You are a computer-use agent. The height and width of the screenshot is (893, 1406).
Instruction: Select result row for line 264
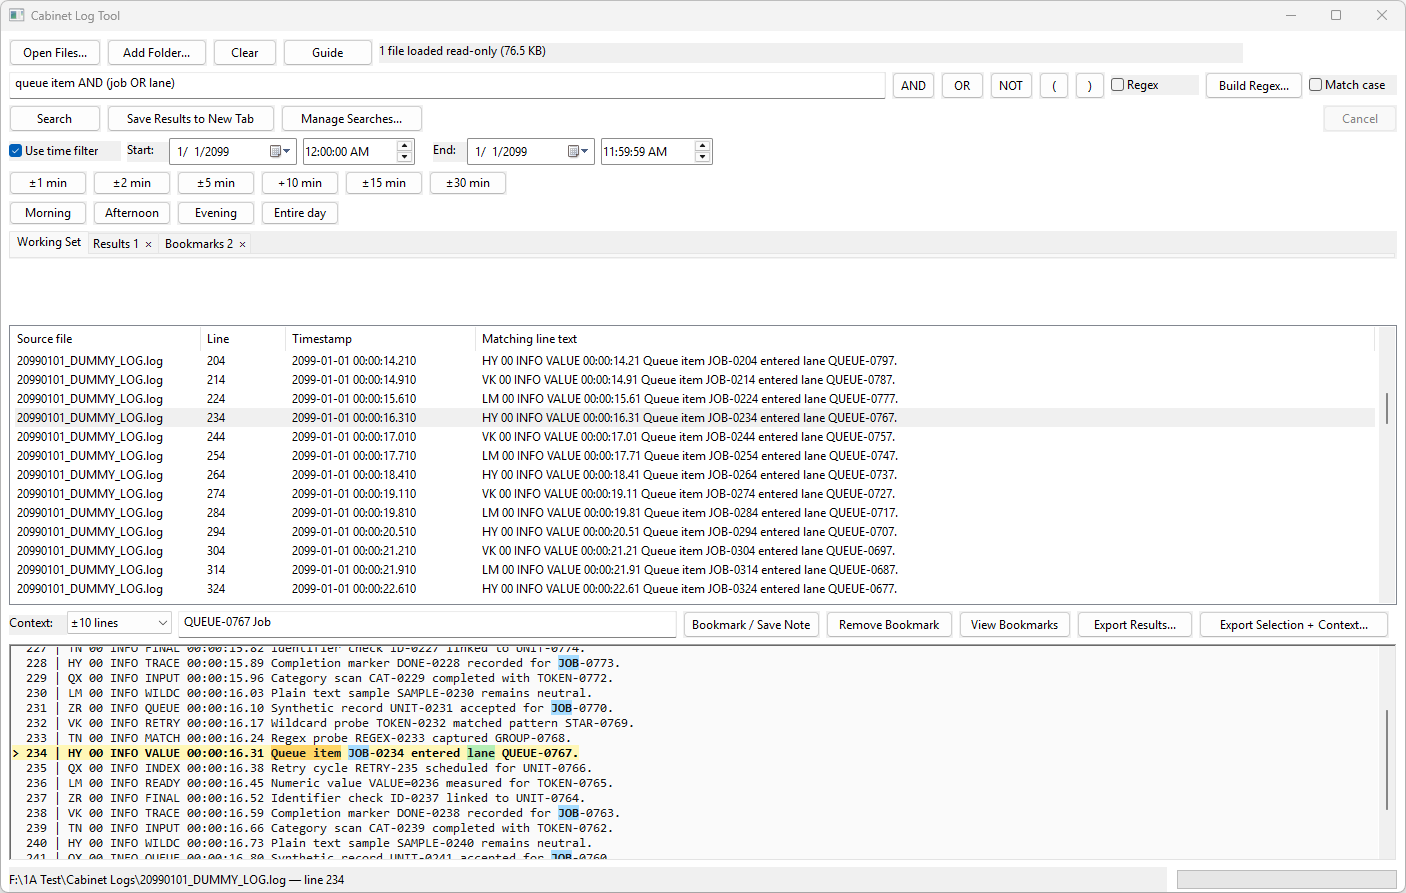click(x=693, y=475)
